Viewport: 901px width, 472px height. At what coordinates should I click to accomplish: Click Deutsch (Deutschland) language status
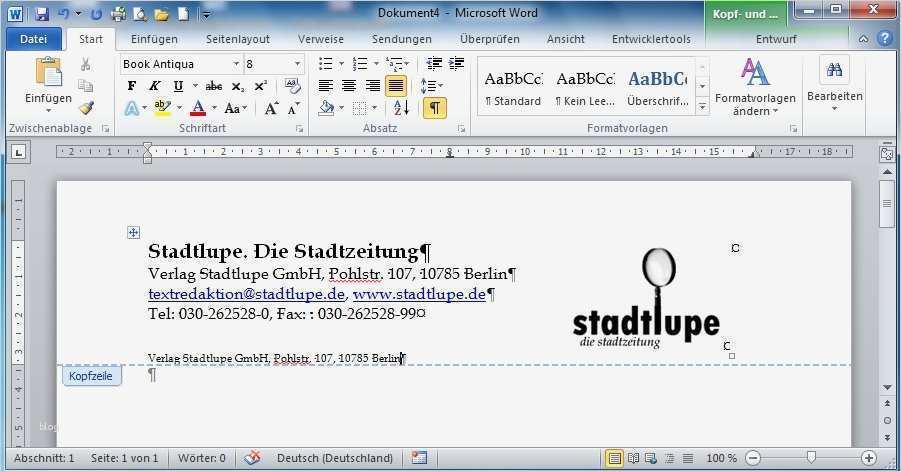click(x=335, y=458)
